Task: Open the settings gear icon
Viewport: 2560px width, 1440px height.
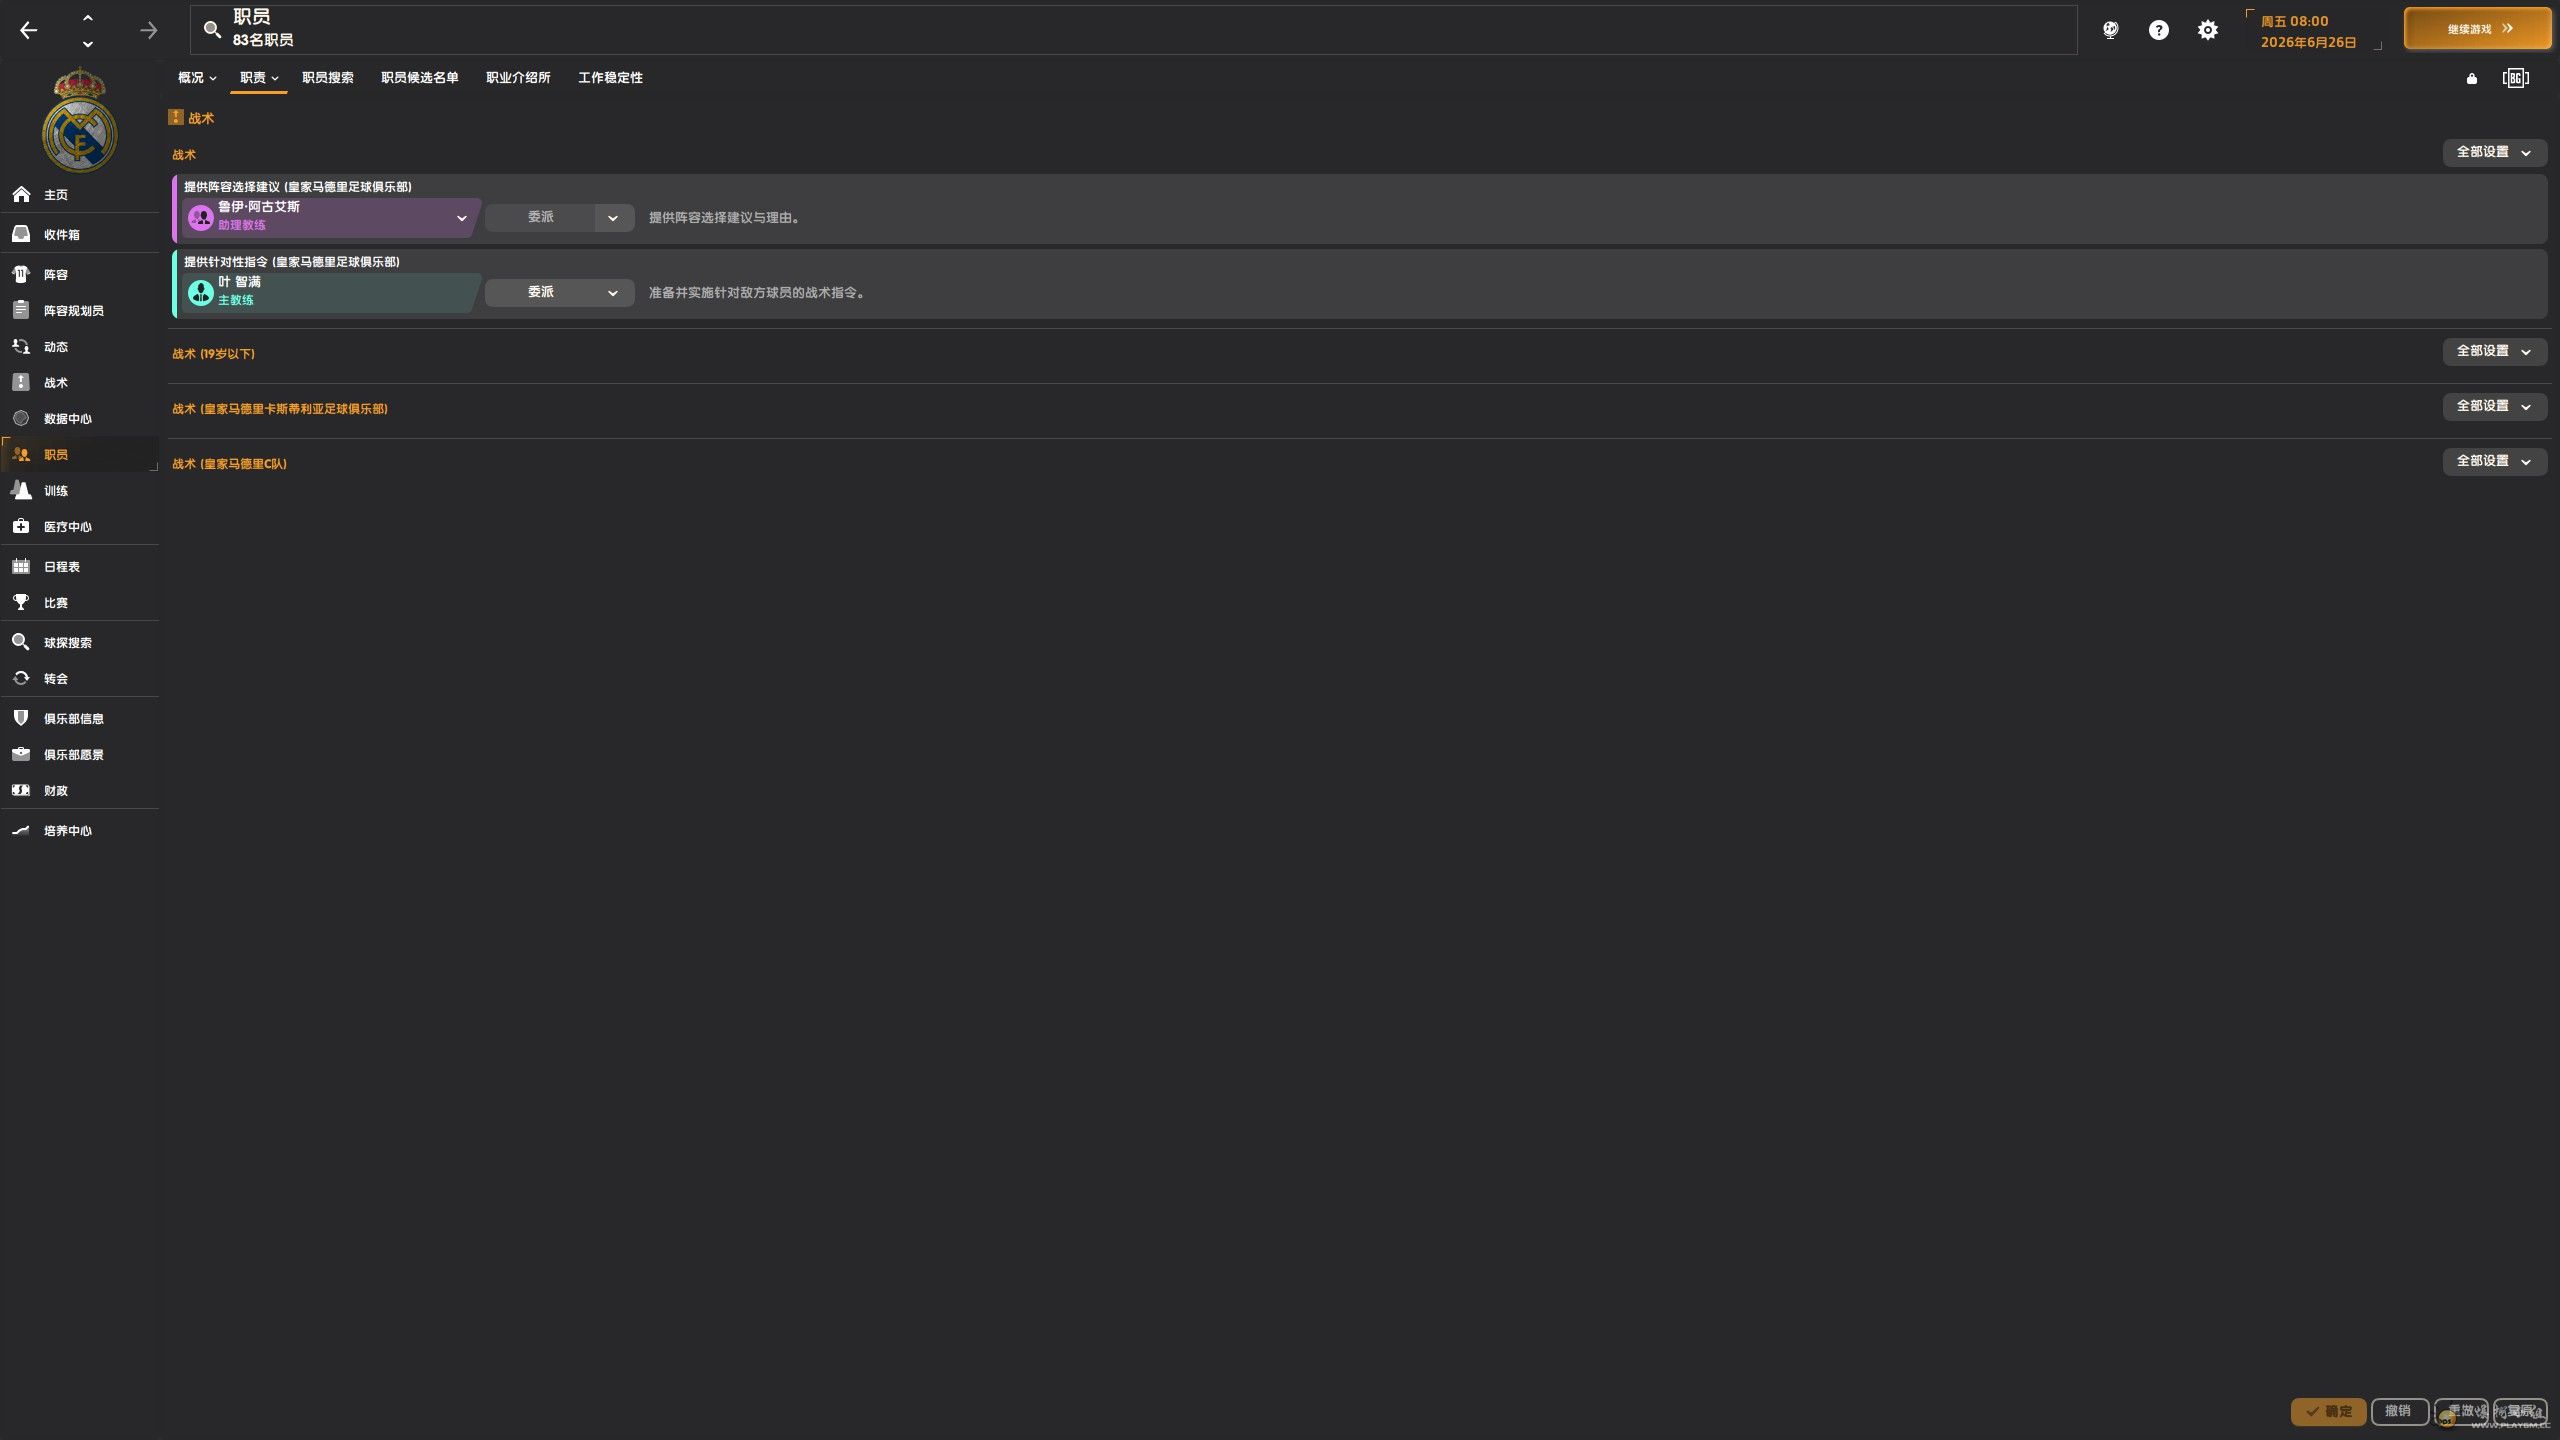Action: [x=2208, y=31]
